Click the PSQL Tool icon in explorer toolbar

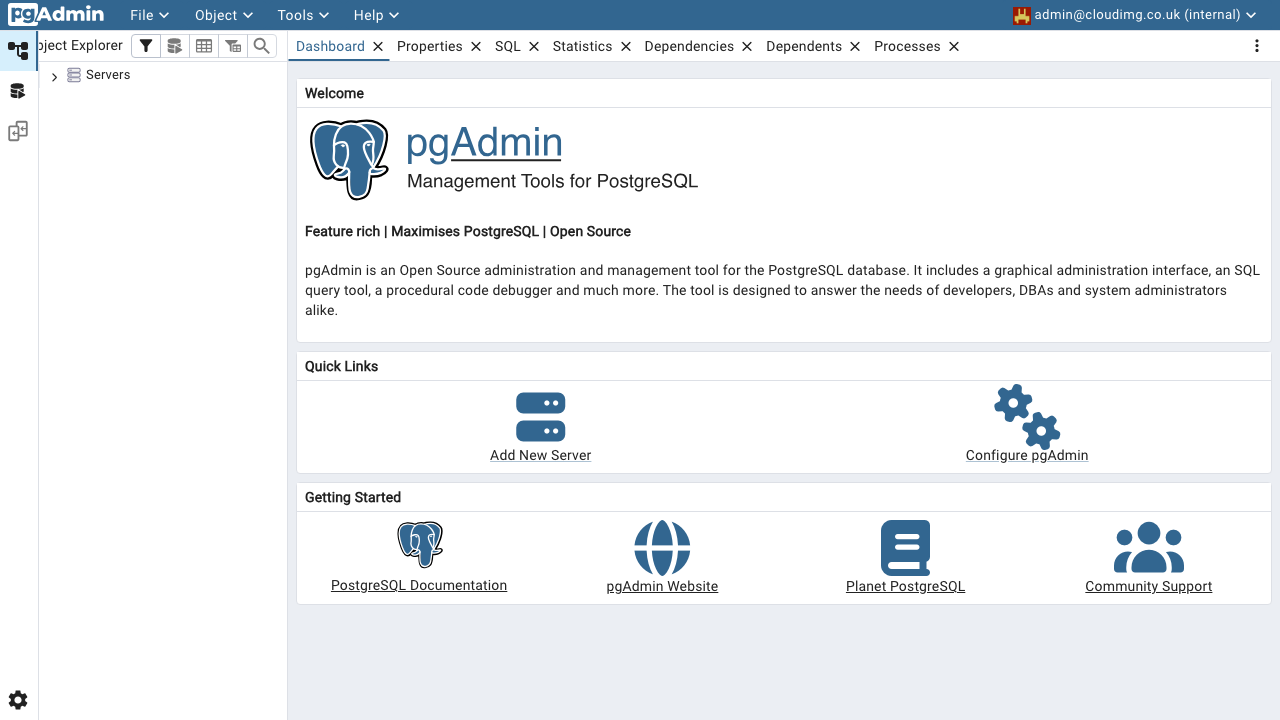pos(233,46)
